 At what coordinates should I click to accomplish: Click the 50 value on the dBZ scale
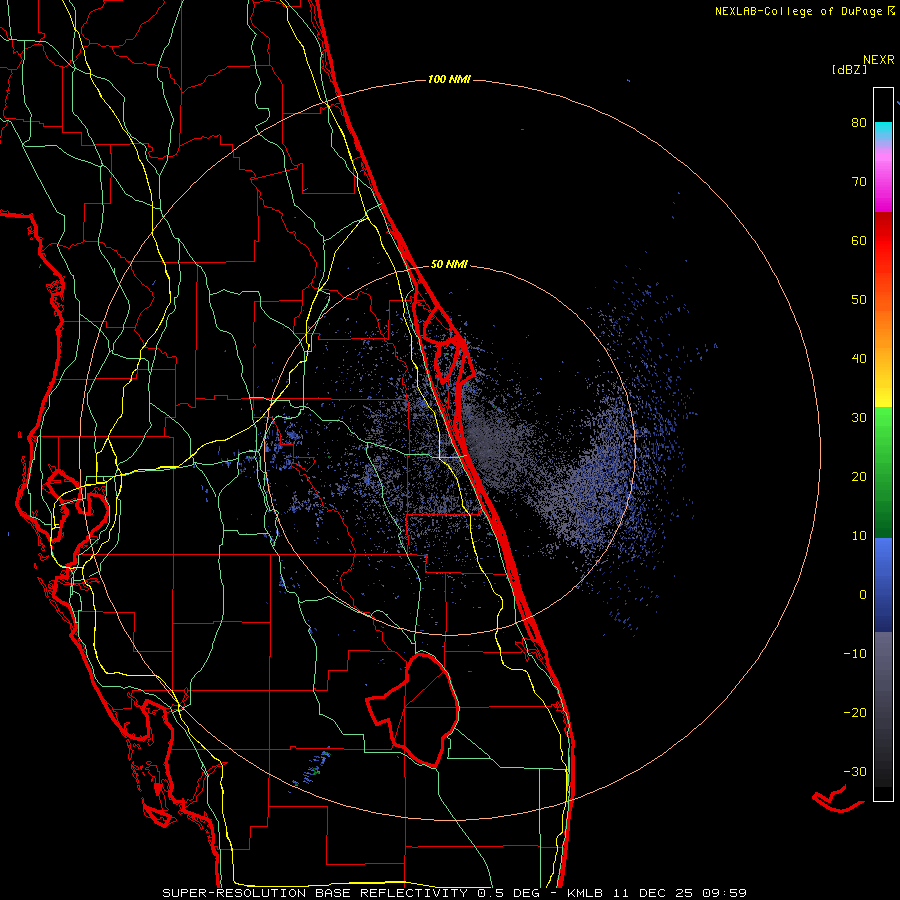click(859, 300)
